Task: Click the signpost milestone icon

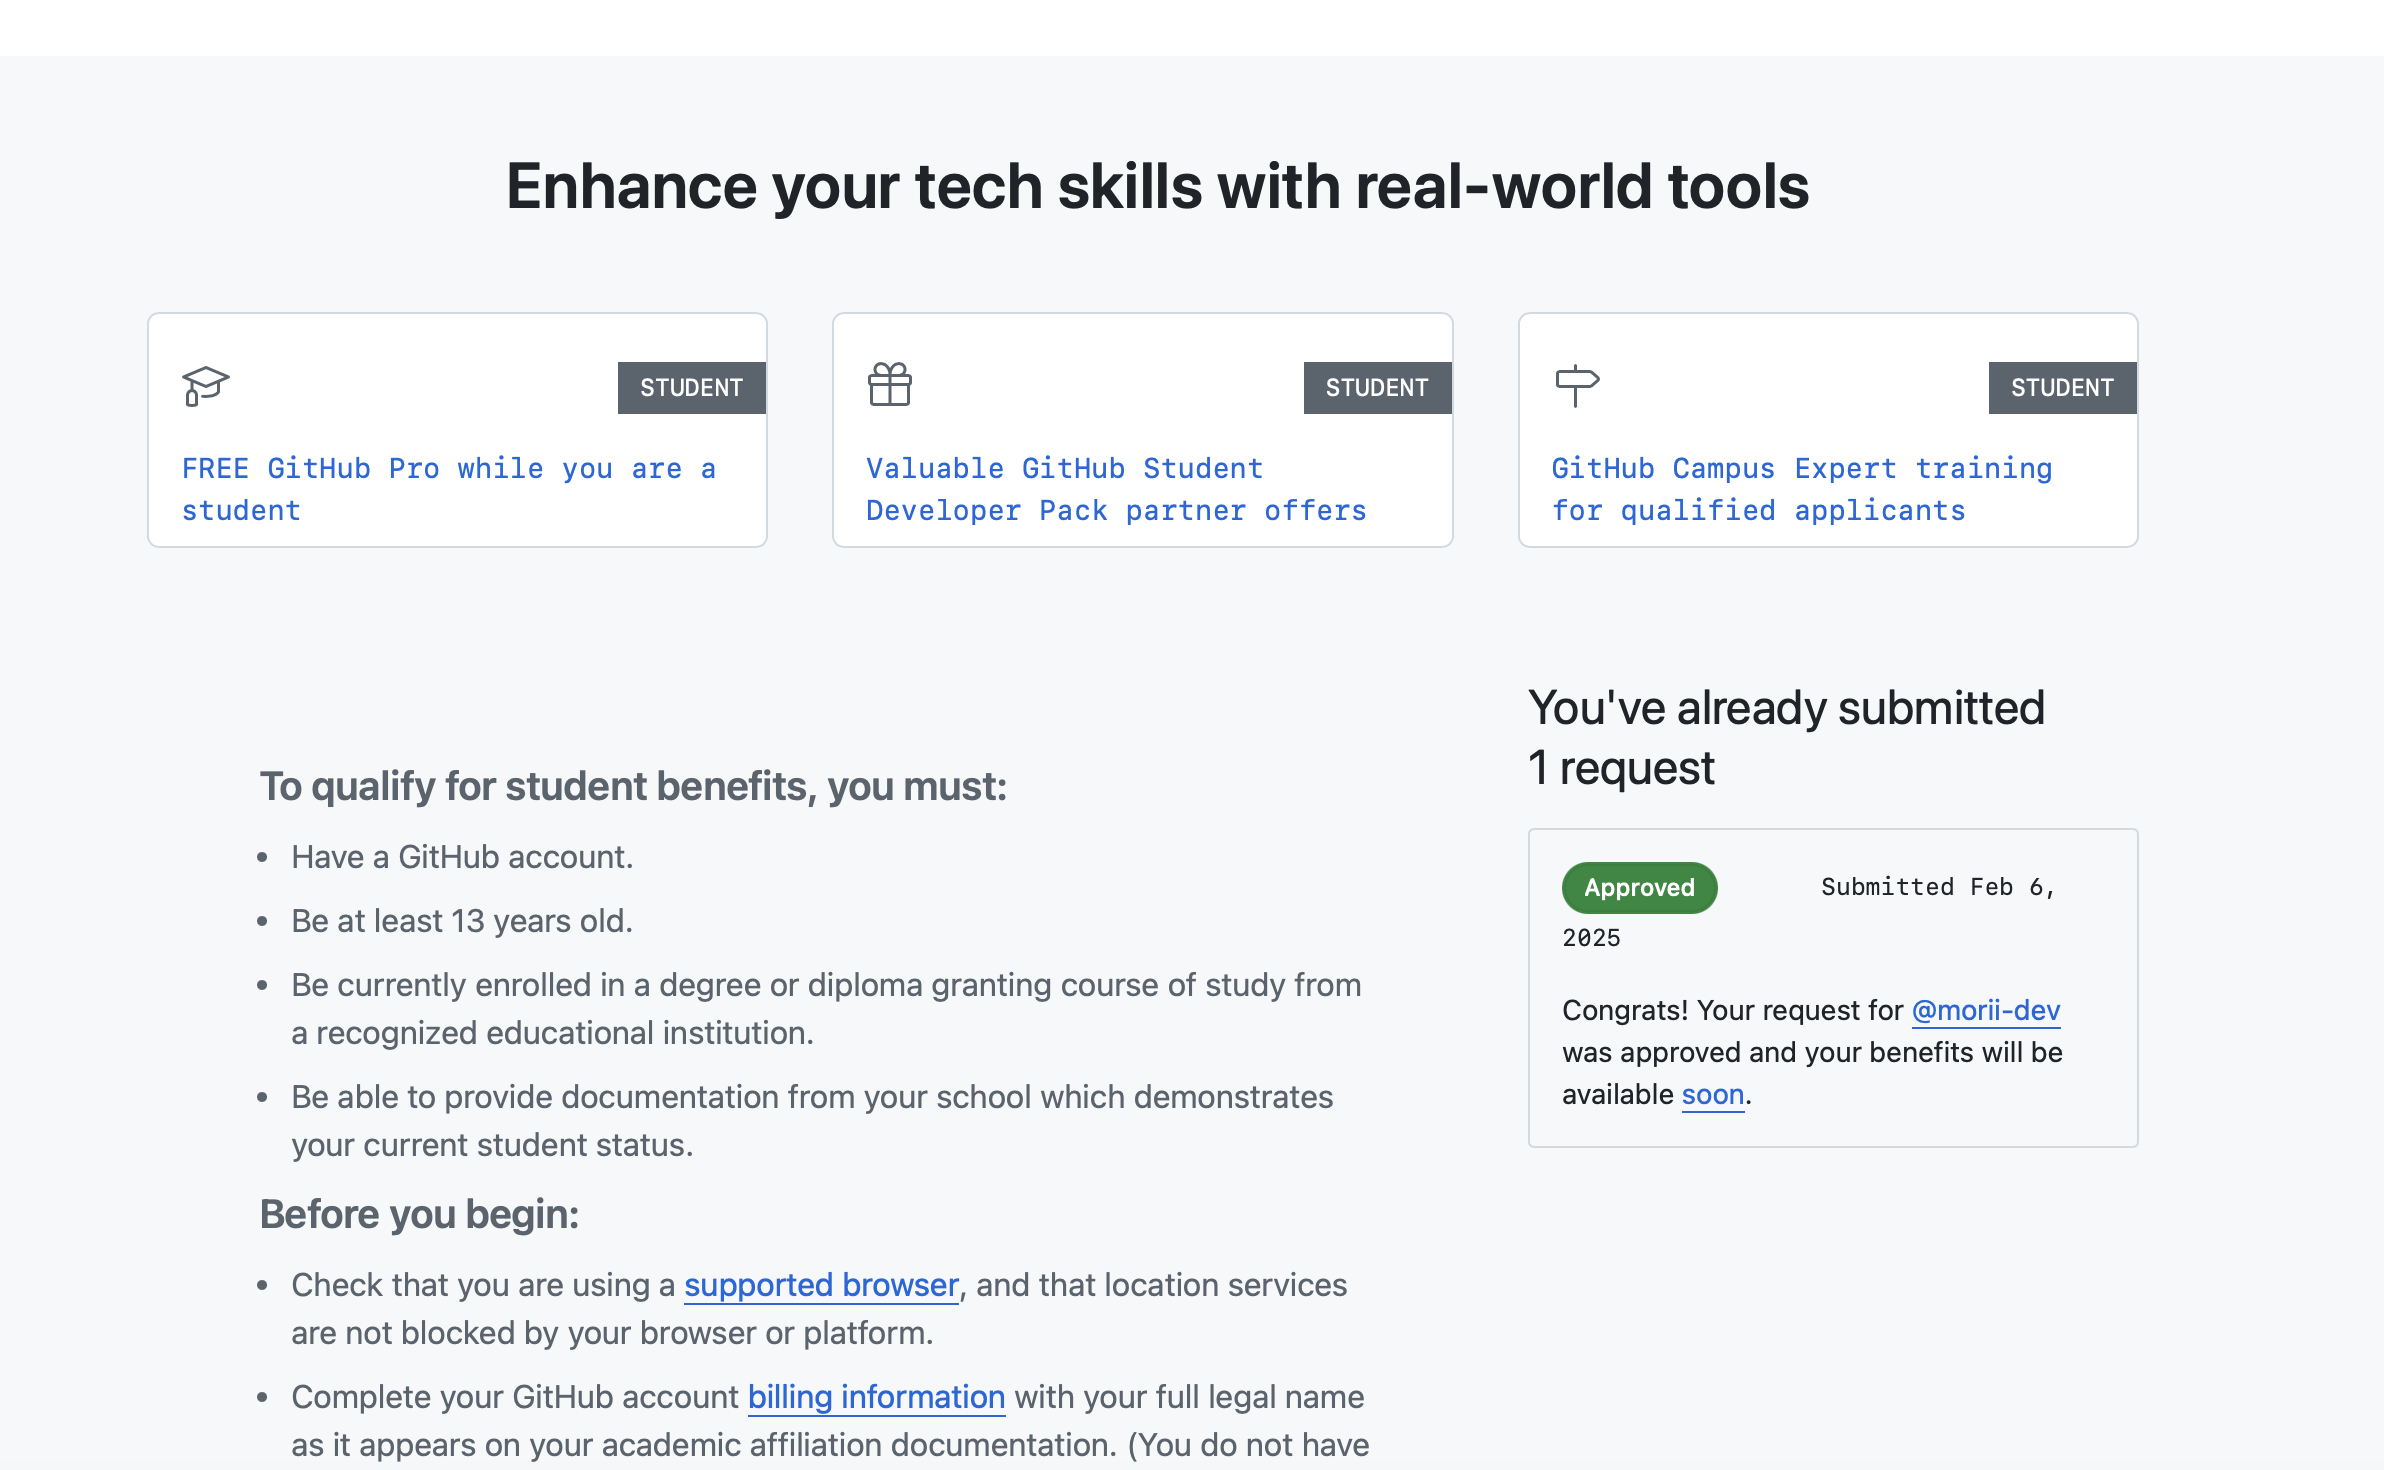Action: click(1577, 385)
